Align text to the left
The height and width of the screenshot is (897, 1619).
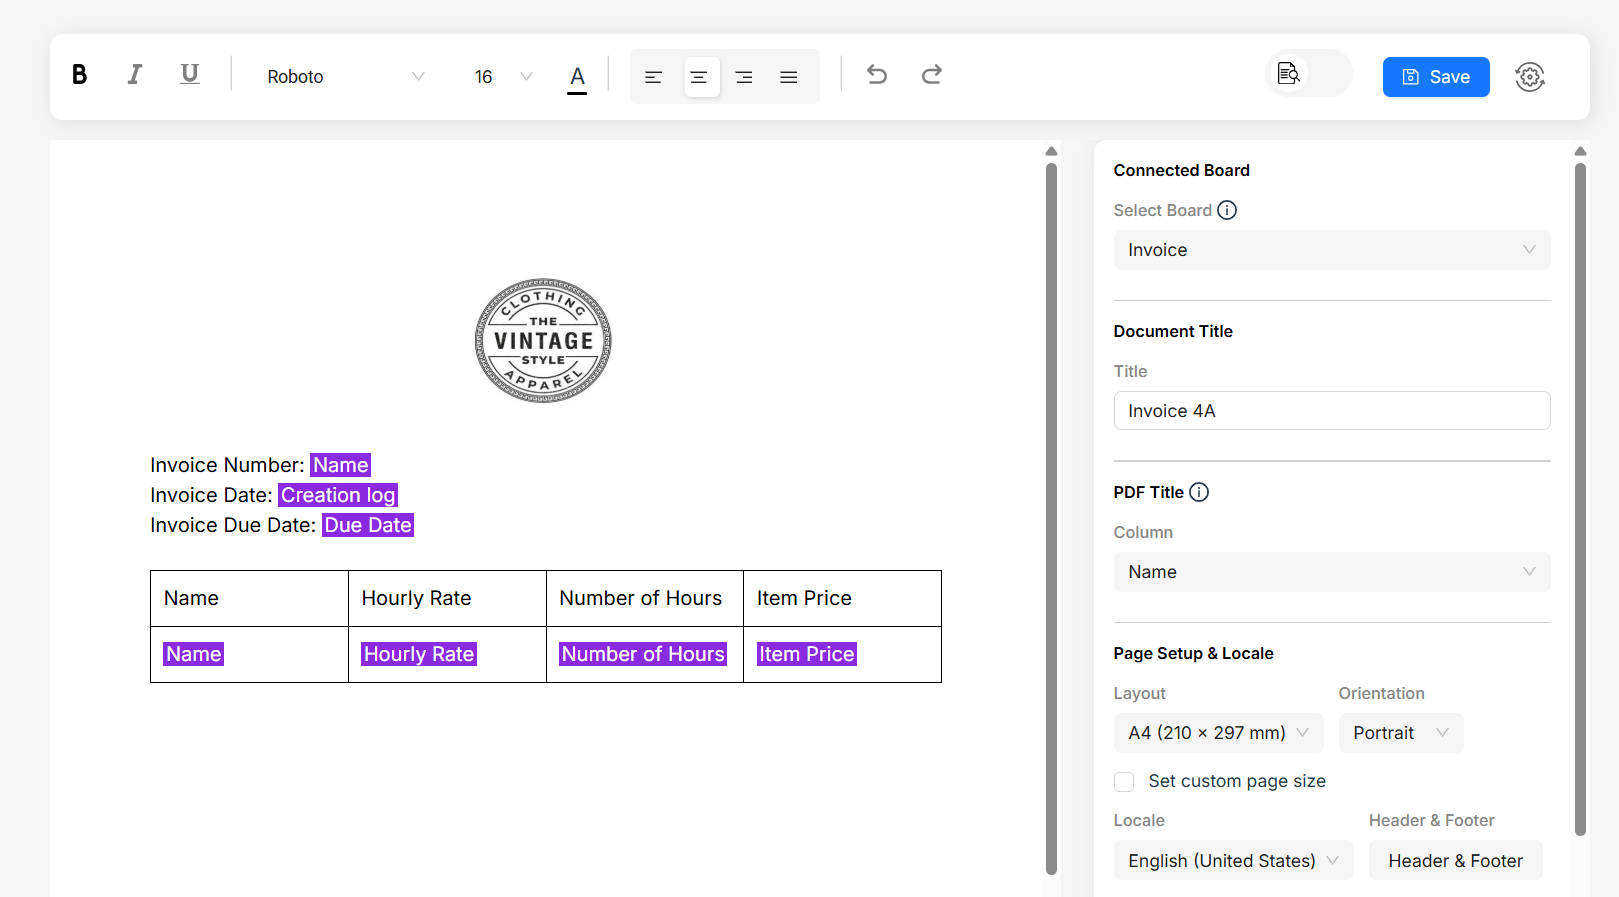(x=653, y=77)
